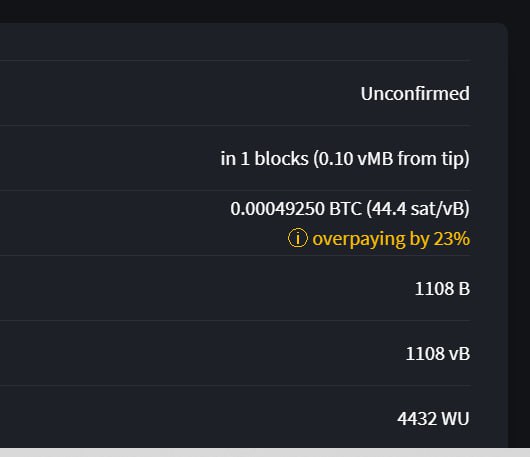Image resolution: width=530 pixels, height=457 pixels.
Task: Click the yellow "overpaying by 23%" text
Action: [391, 239]
